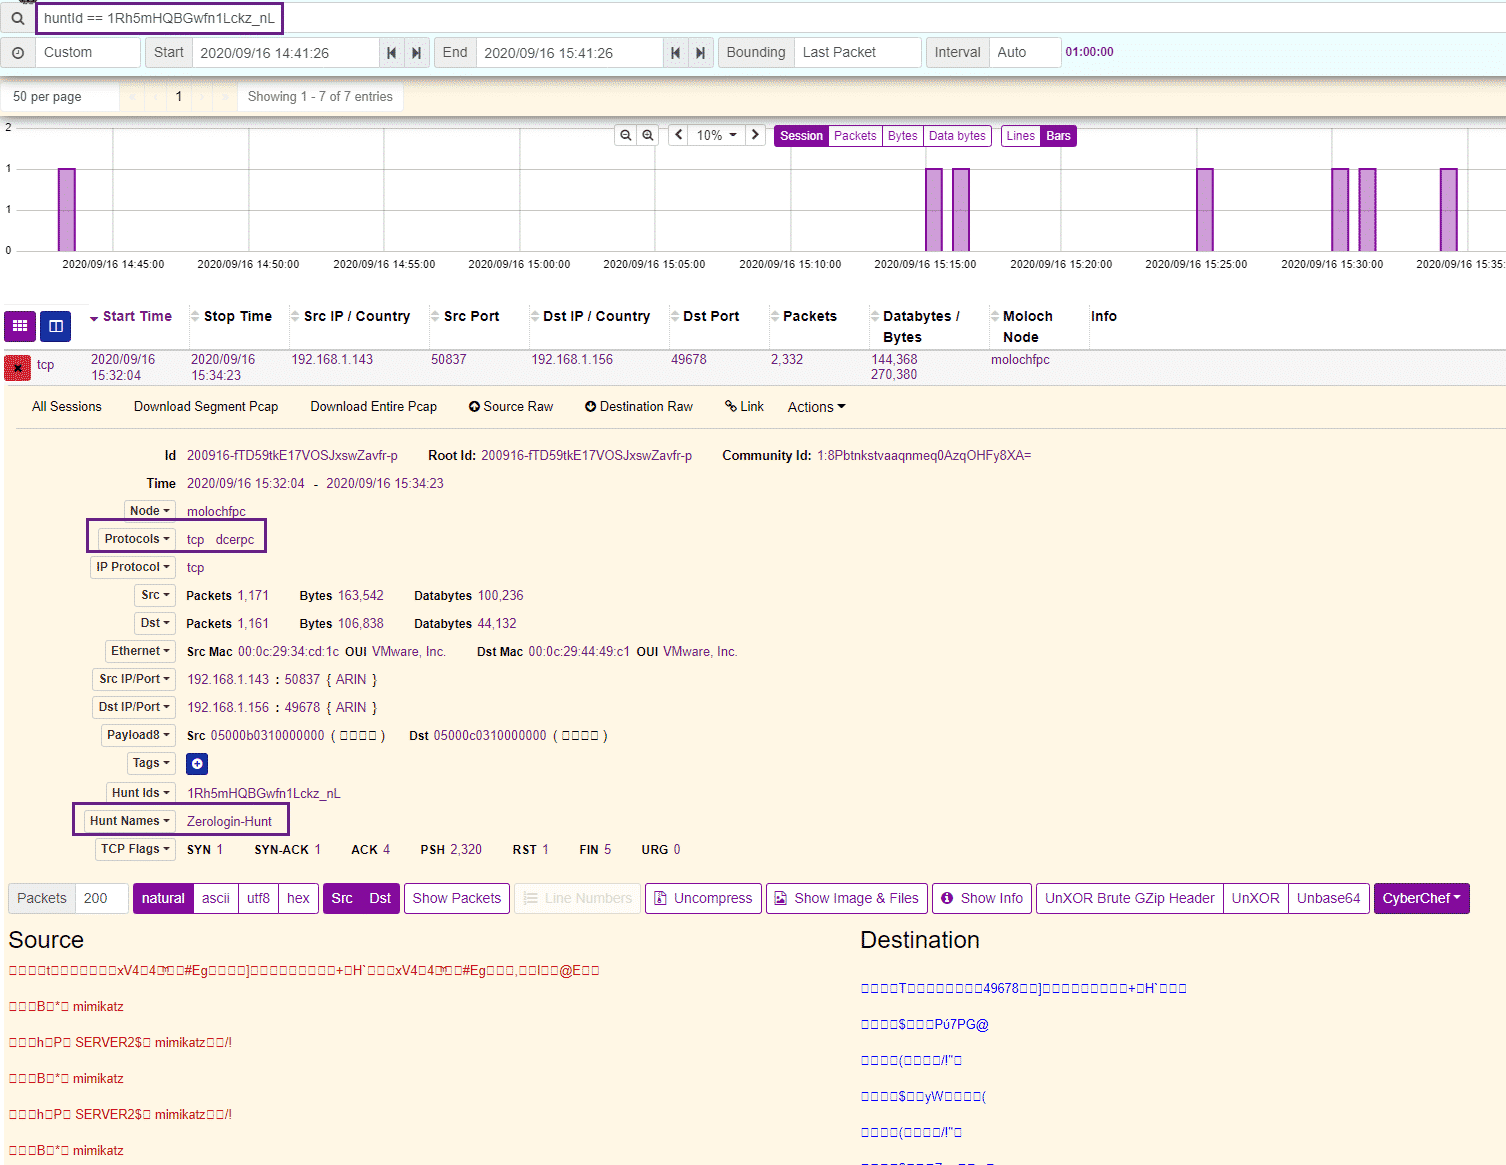
Task: Step Start time to previous
Action: point(392,53)
